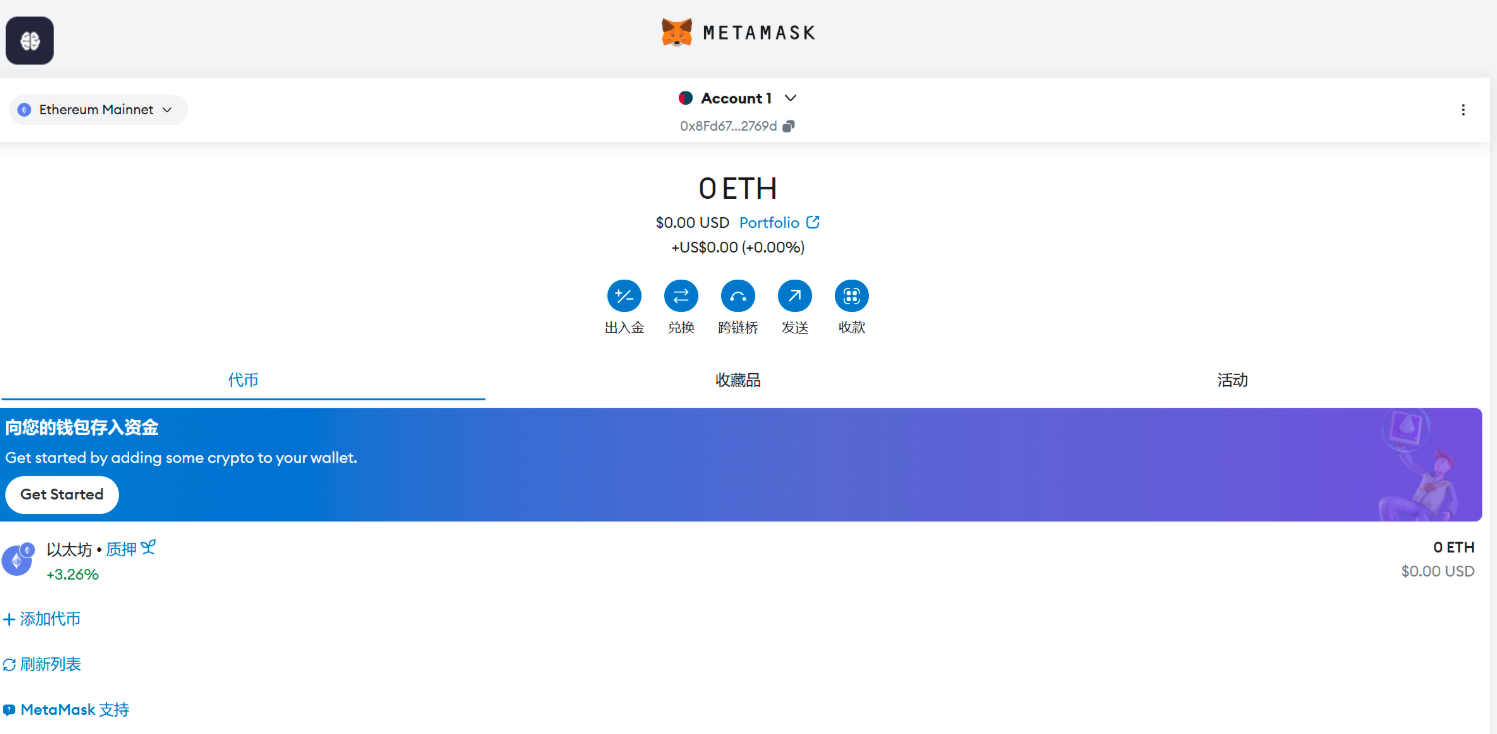
Task: Click the 出入金 buy/sell icon
Action: (624, 296)
